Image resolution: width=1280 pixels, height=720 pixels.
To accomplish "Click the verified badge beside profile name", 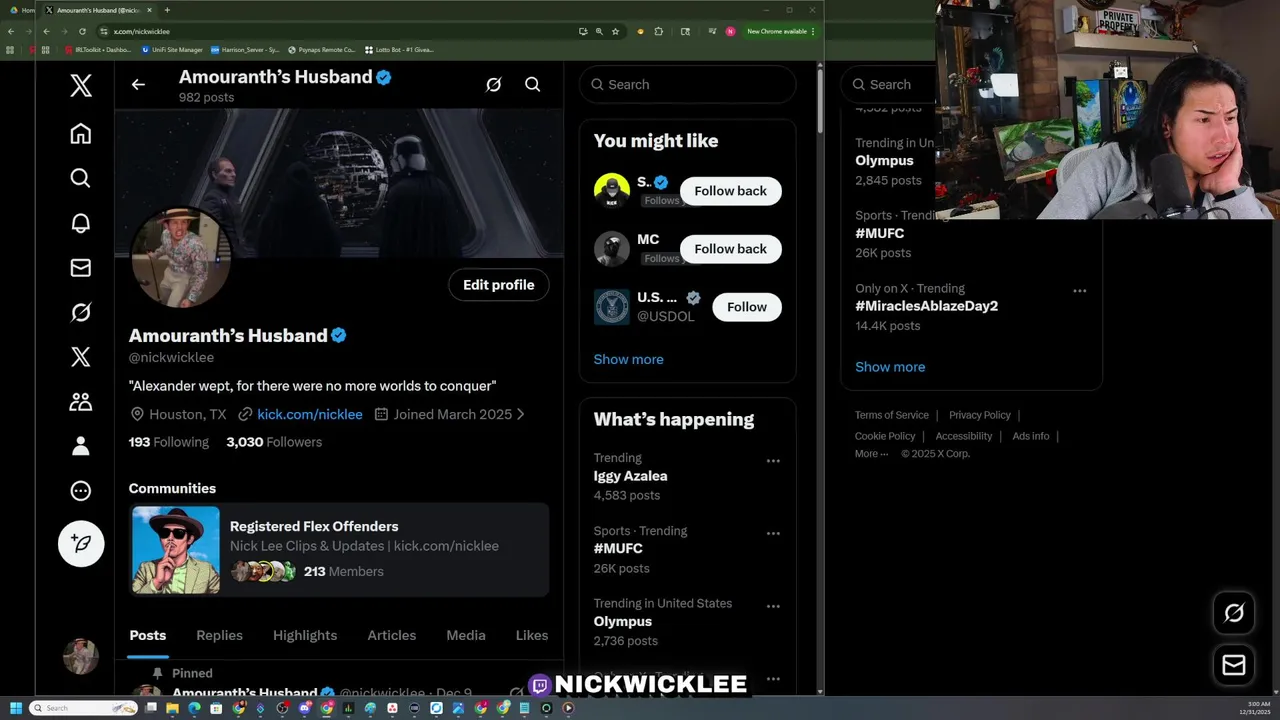I will pyautogui.click(x=339, y=336).
